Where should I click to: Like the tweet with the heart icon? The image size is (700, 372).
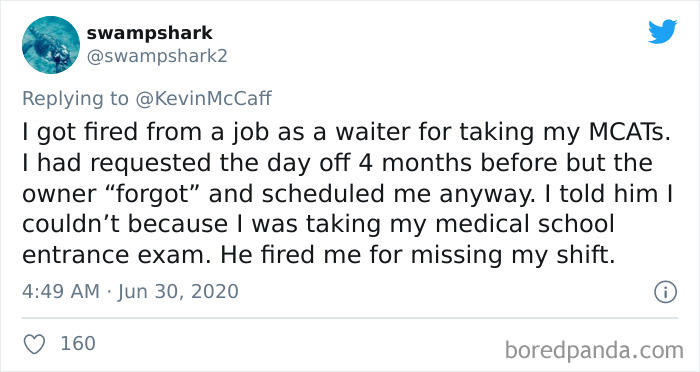point(34,344)
